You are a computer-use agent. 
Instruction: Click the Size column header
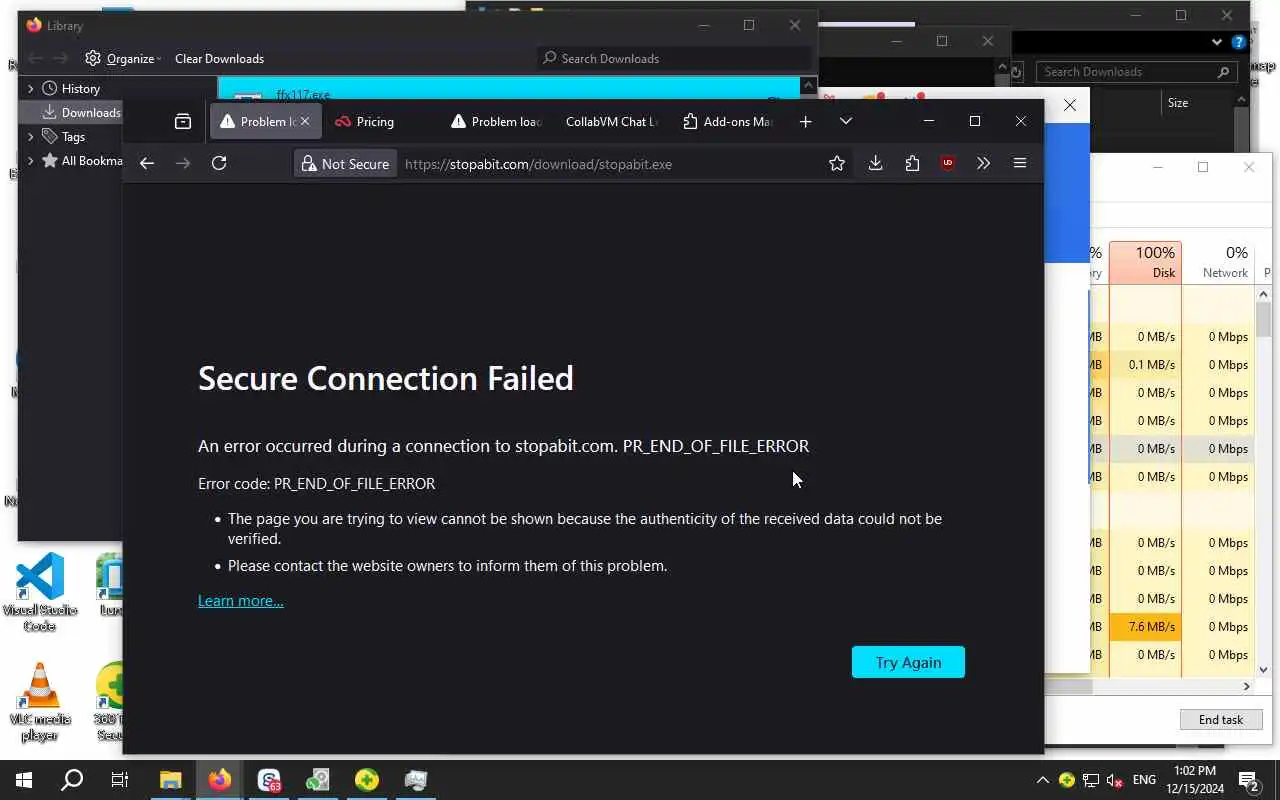coord(1178,103)
